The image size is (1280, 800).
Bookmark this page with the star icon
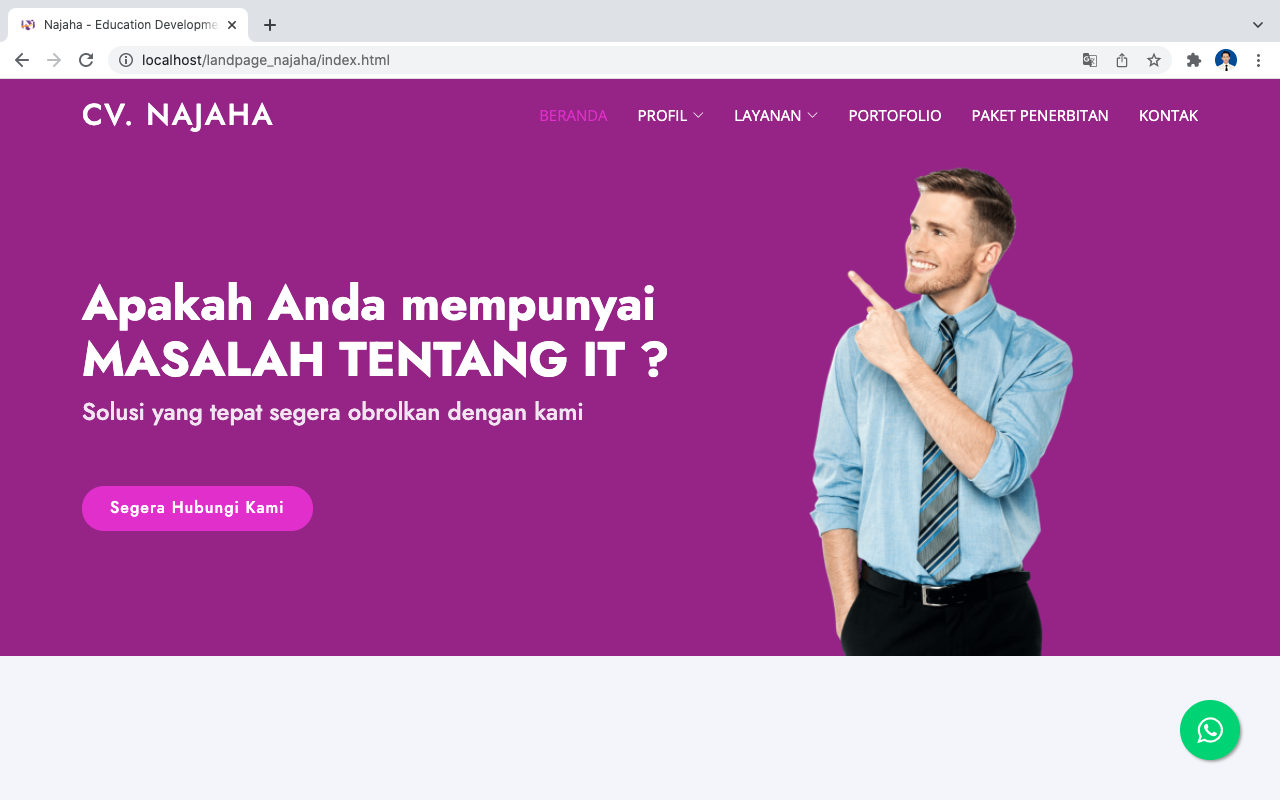coord(1154,60)
